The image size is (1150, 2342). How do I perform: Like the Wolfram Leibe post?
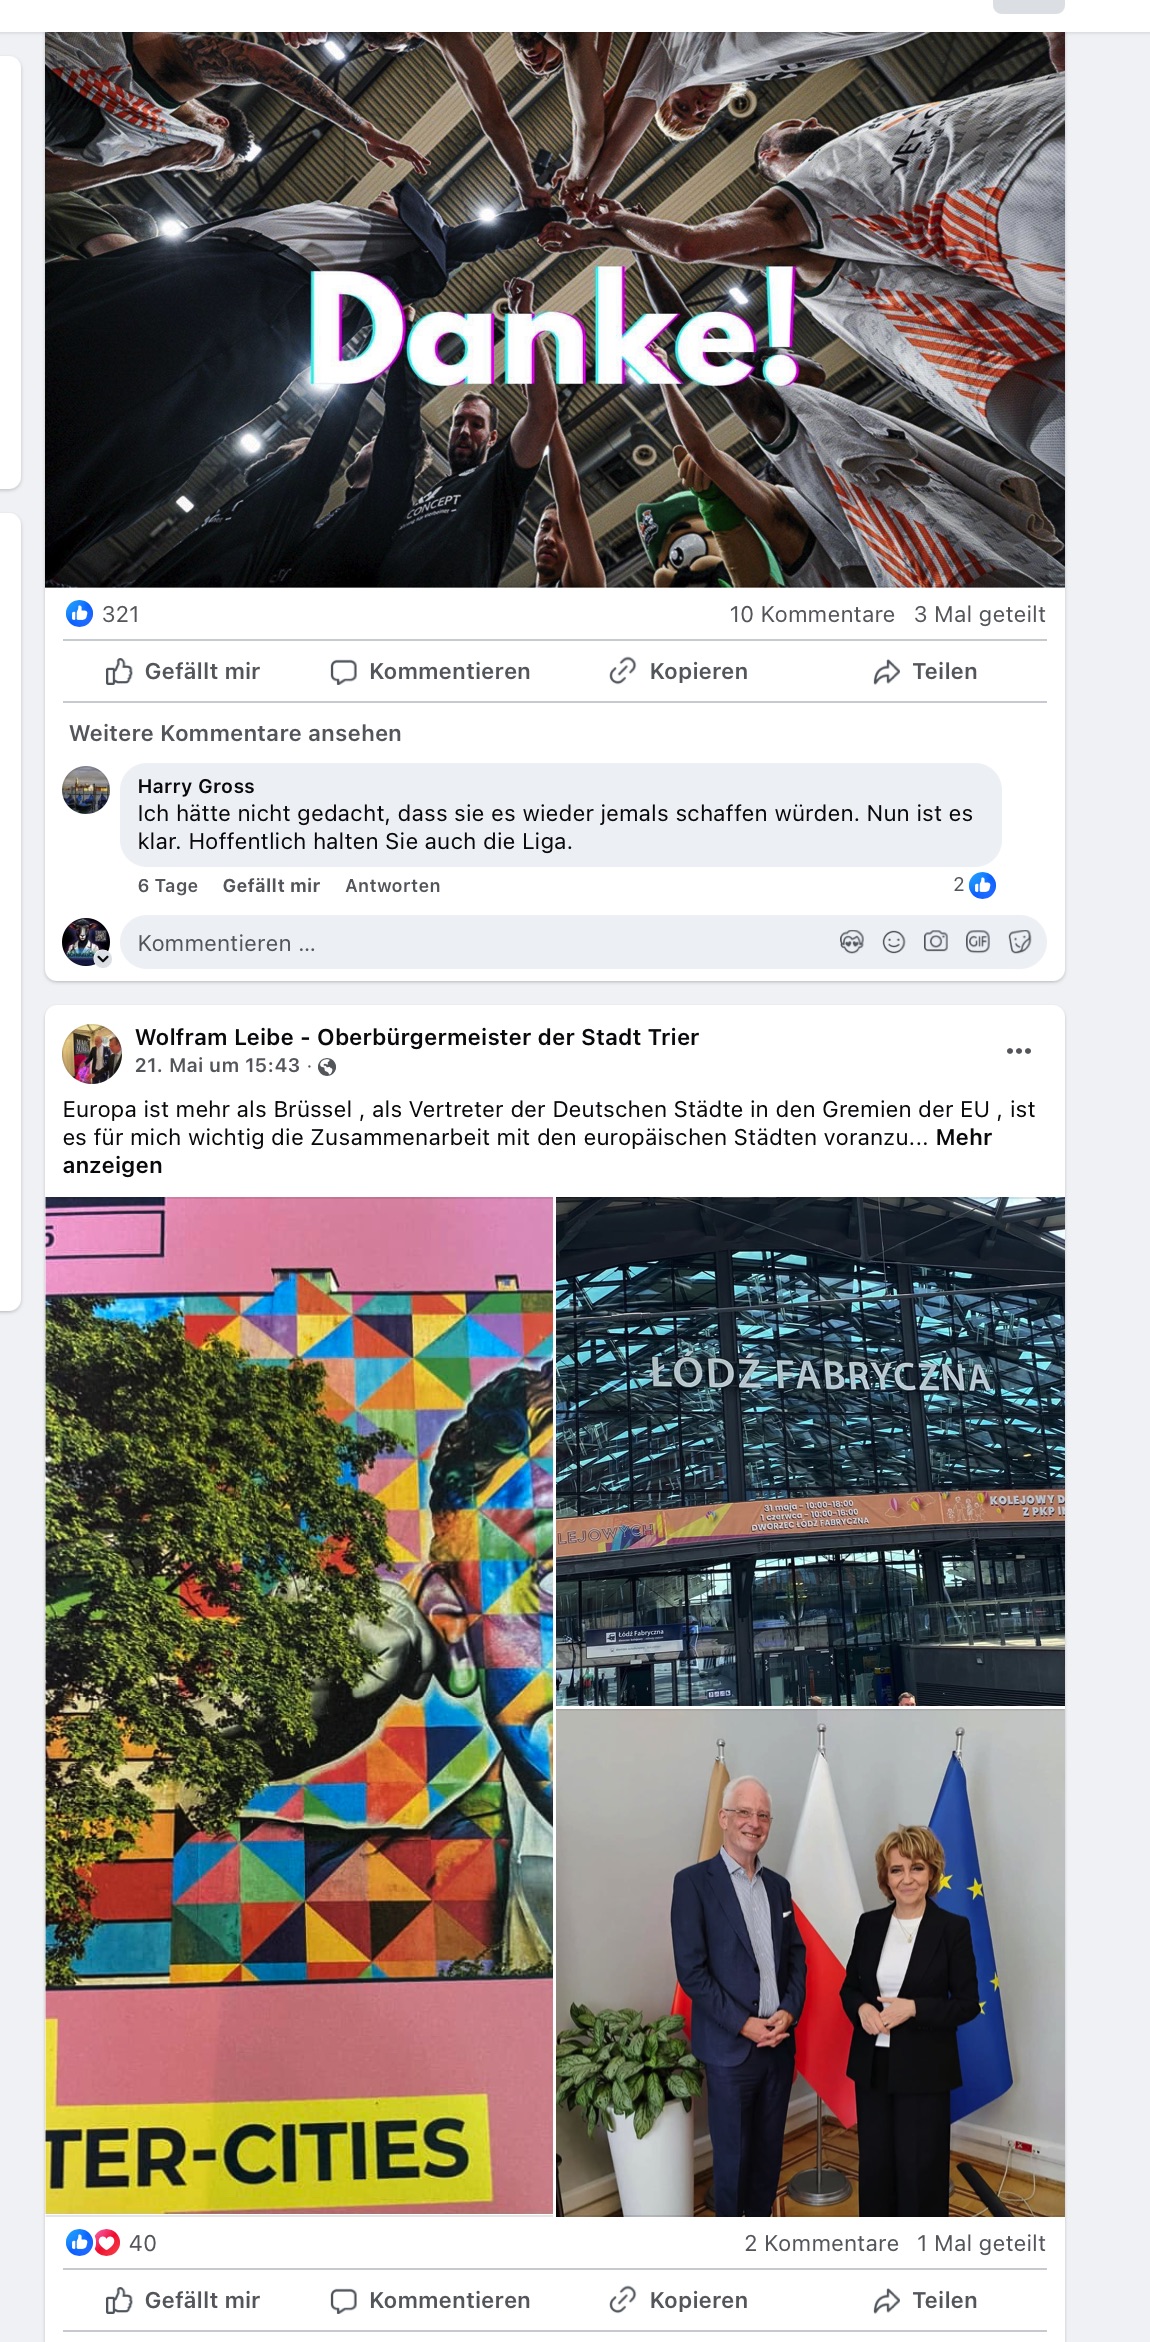coord(183,2301)
